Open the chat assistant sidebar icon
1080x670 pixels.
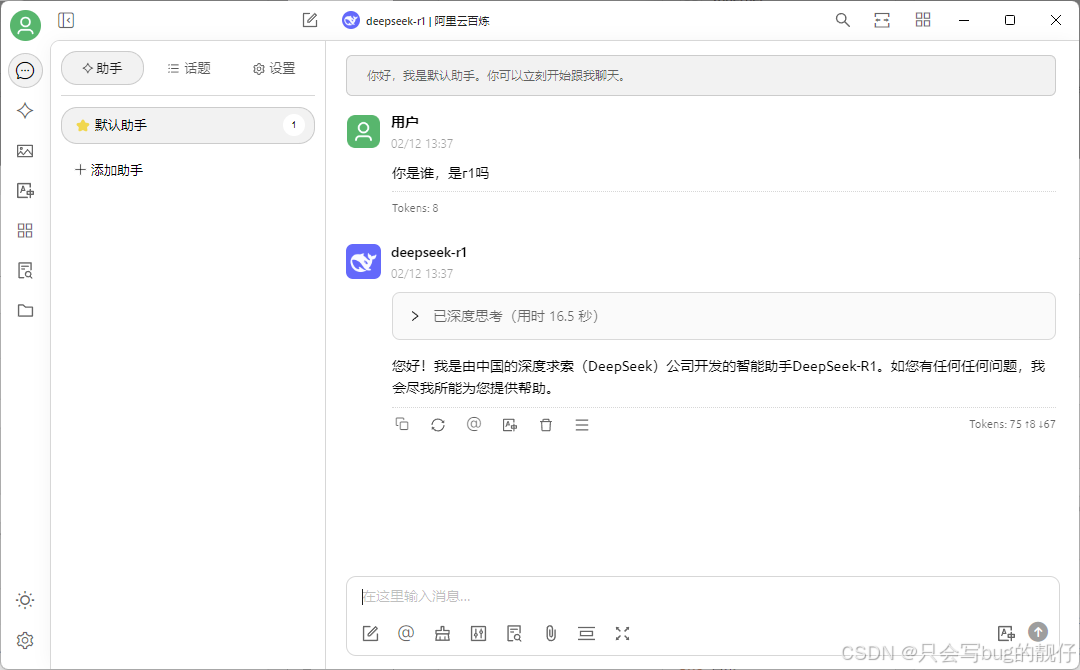25,70
